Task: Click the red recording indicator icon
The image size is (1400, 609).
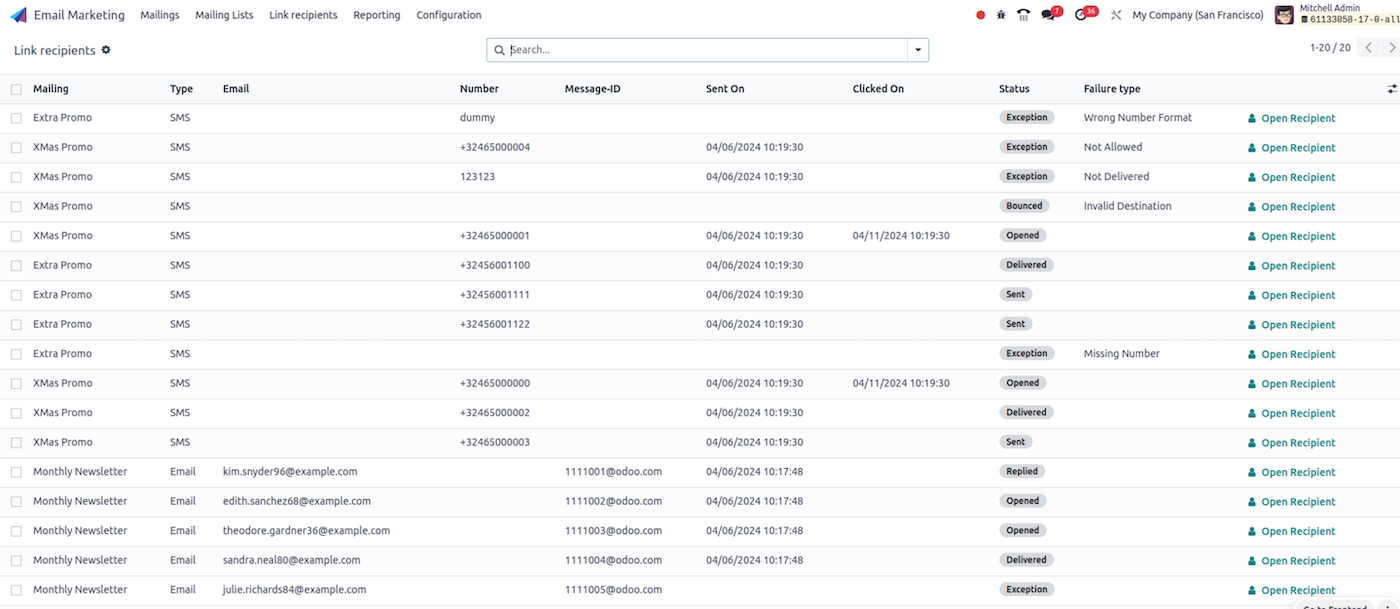Action: coord(980,15)
